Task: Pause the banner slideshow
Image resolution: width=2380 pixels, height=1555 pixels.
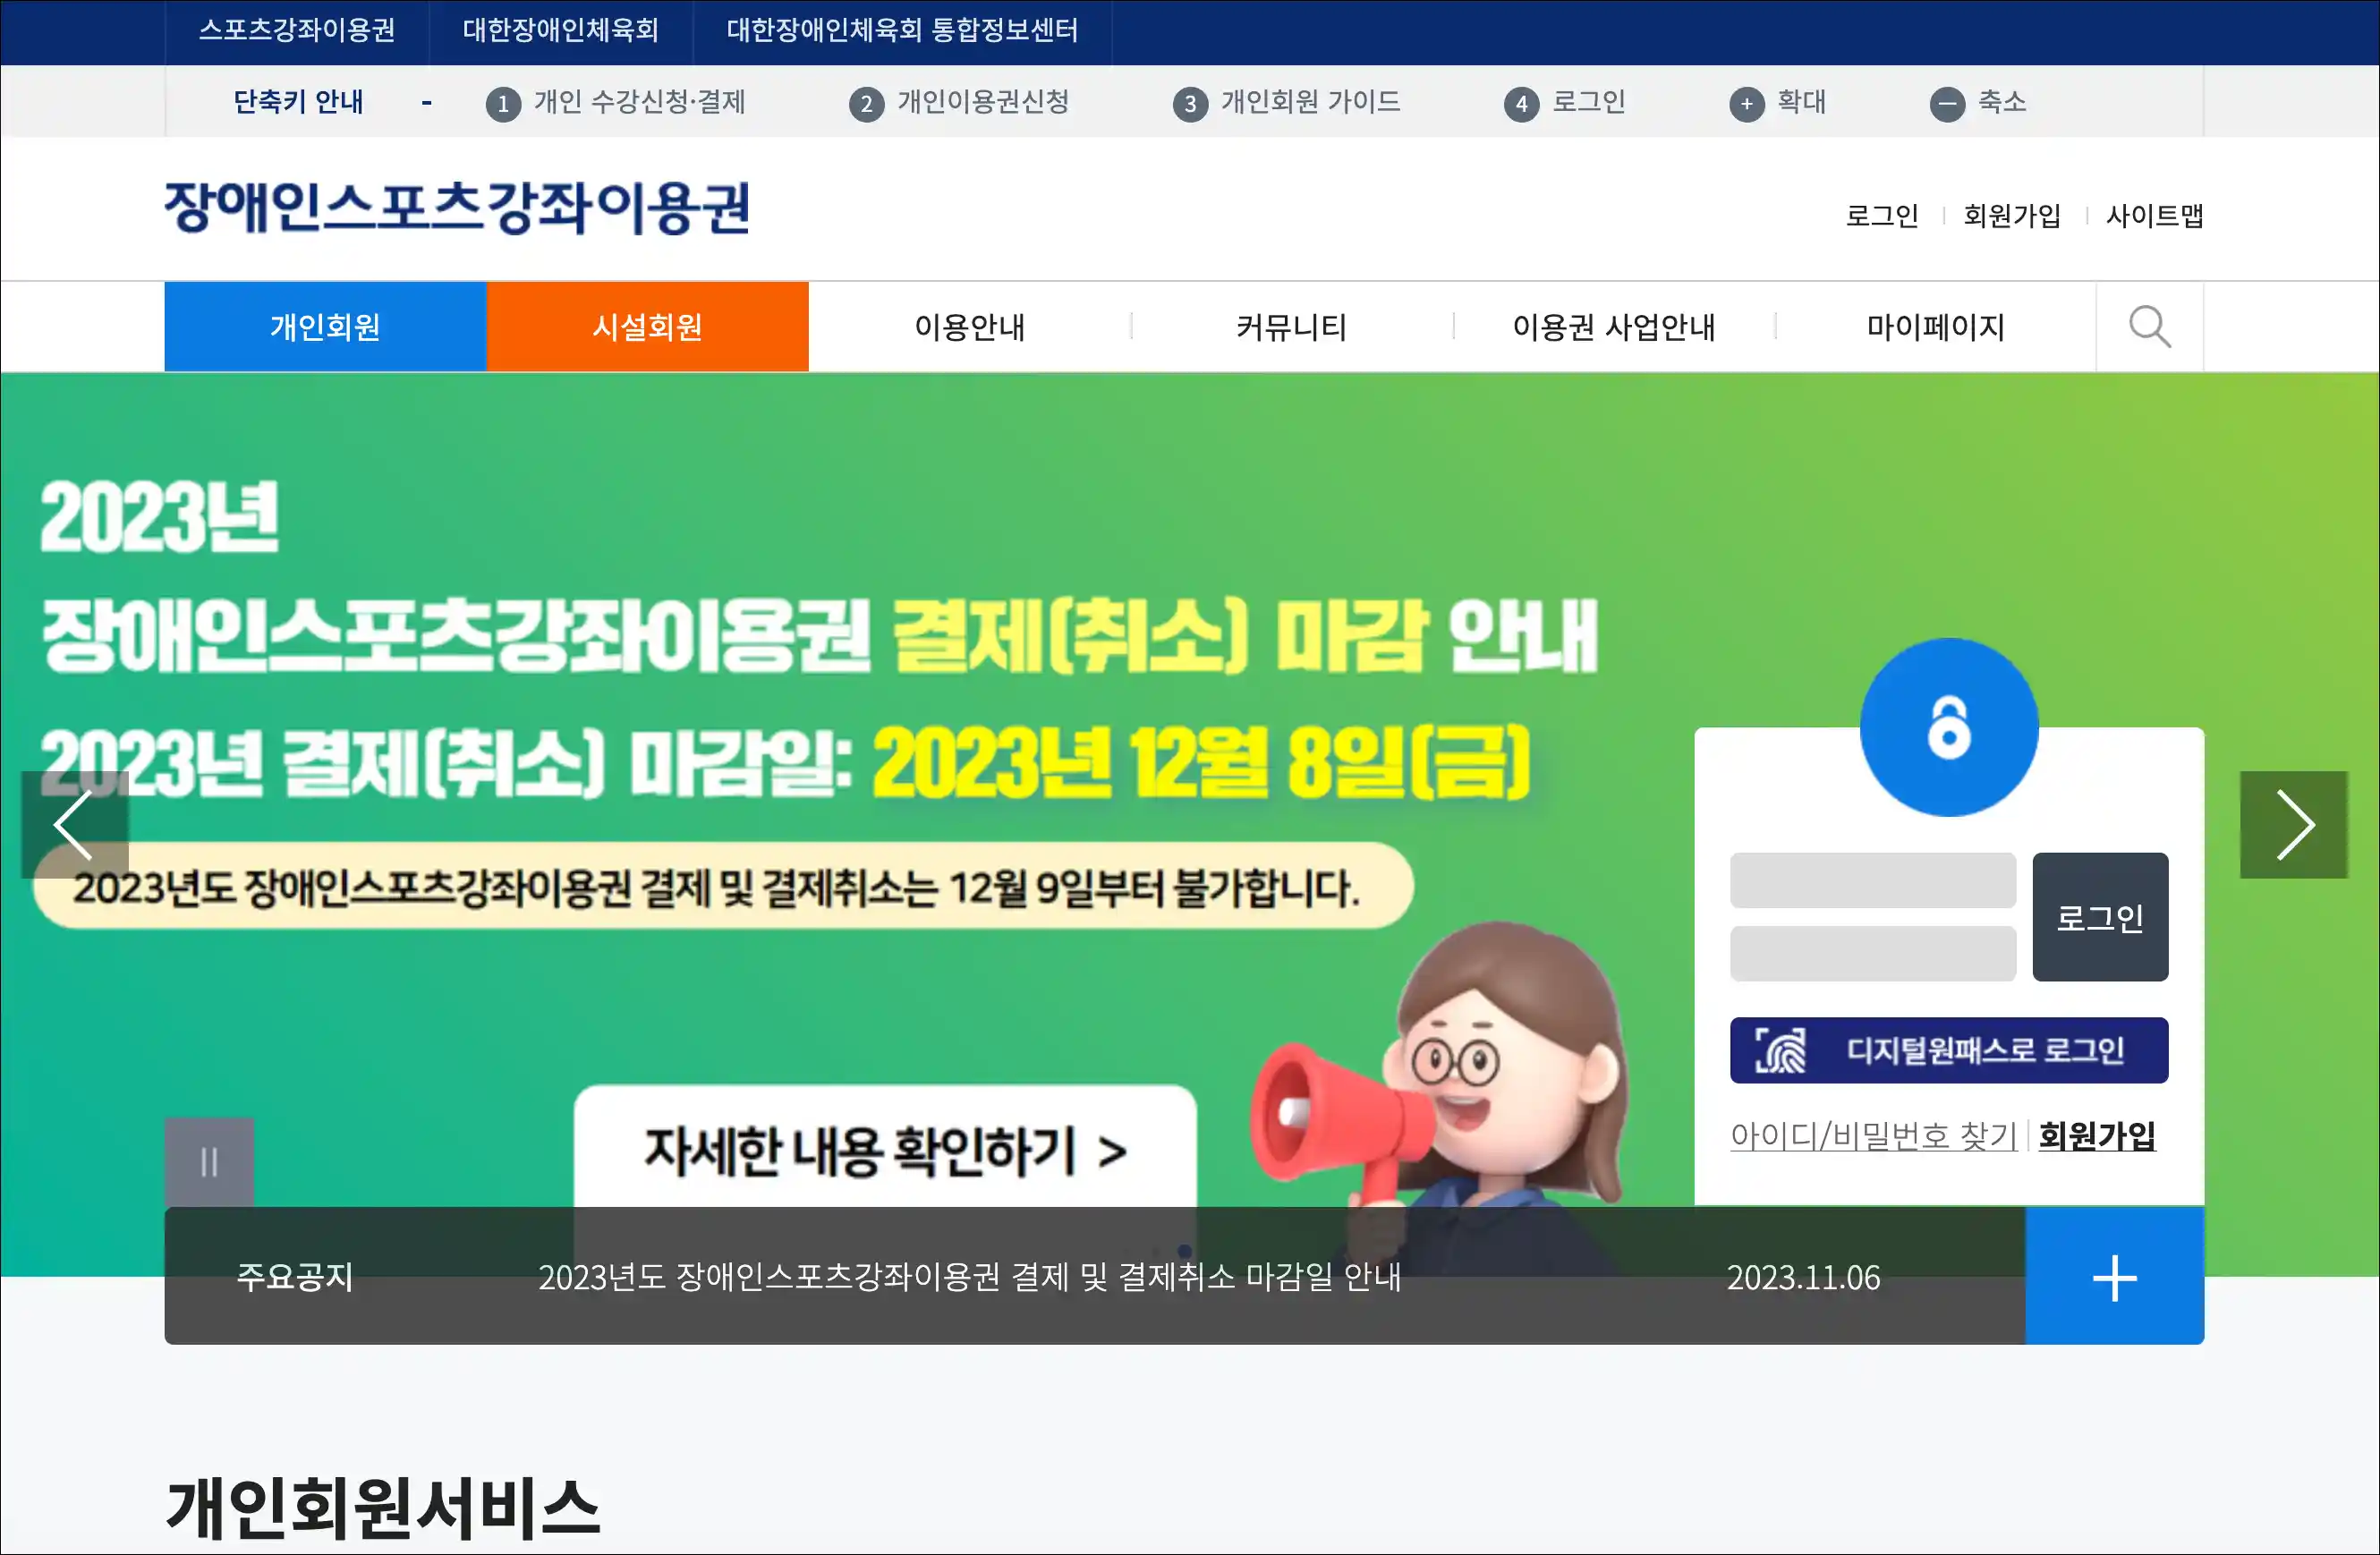Action: 209,1162
